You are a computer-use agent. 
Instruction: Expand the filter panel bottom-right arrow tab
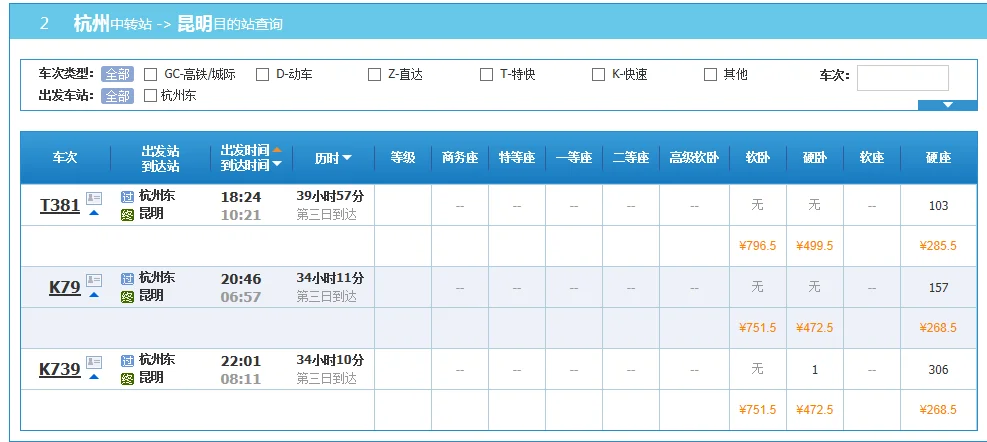(x=948, y=105)
